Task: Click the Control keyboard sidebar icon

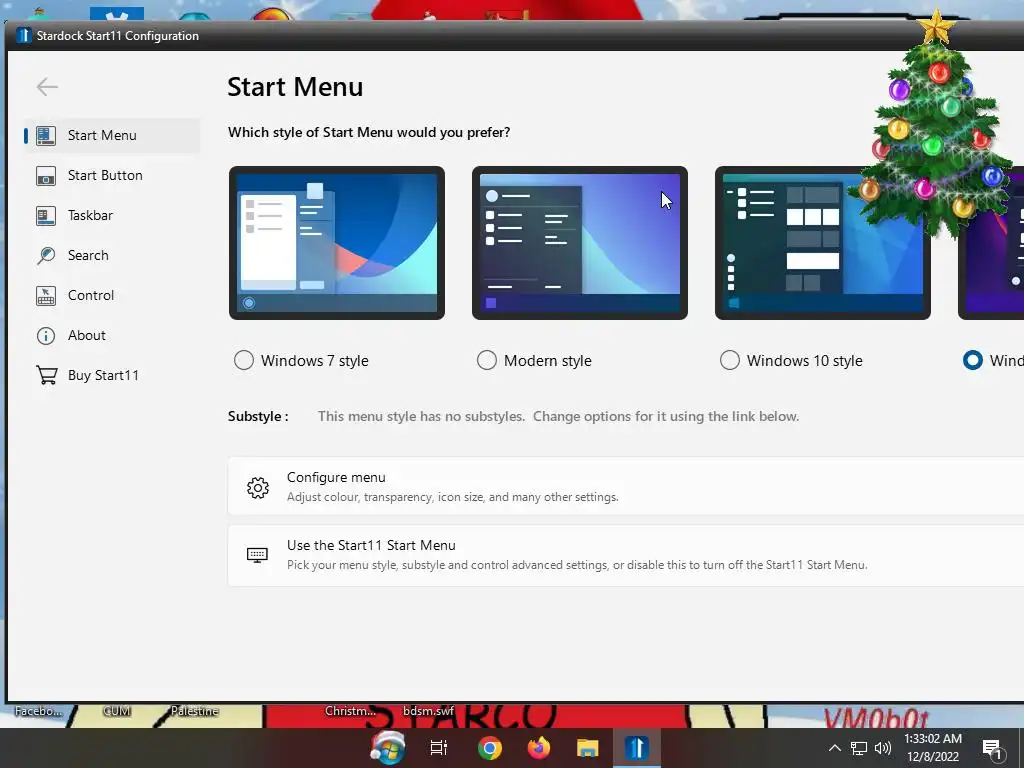Action: pos(46,295)
